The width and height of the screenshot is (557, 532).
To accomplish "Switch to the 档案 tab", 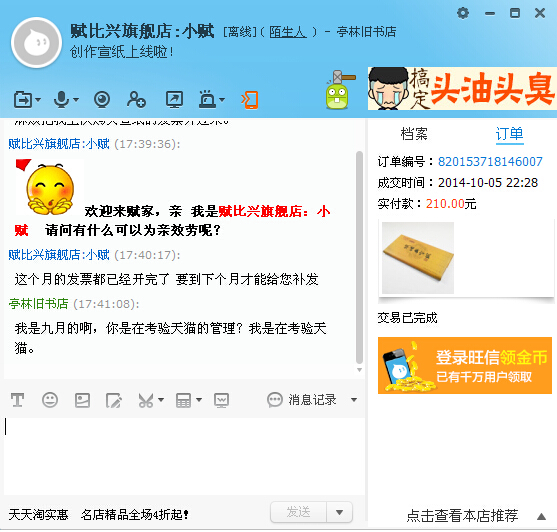I will [414, 134].
